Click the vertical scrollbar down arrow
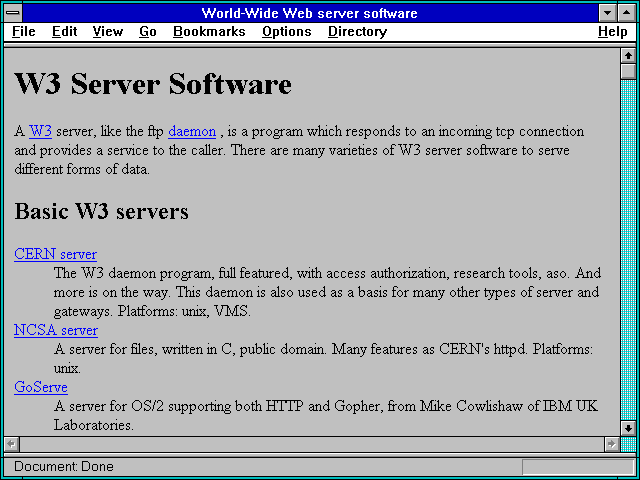 (x=628, y=428)
